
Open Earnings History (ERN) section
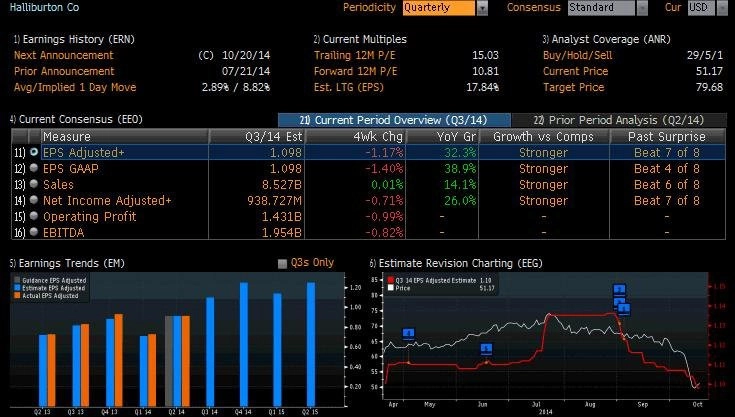pos(74,39)
